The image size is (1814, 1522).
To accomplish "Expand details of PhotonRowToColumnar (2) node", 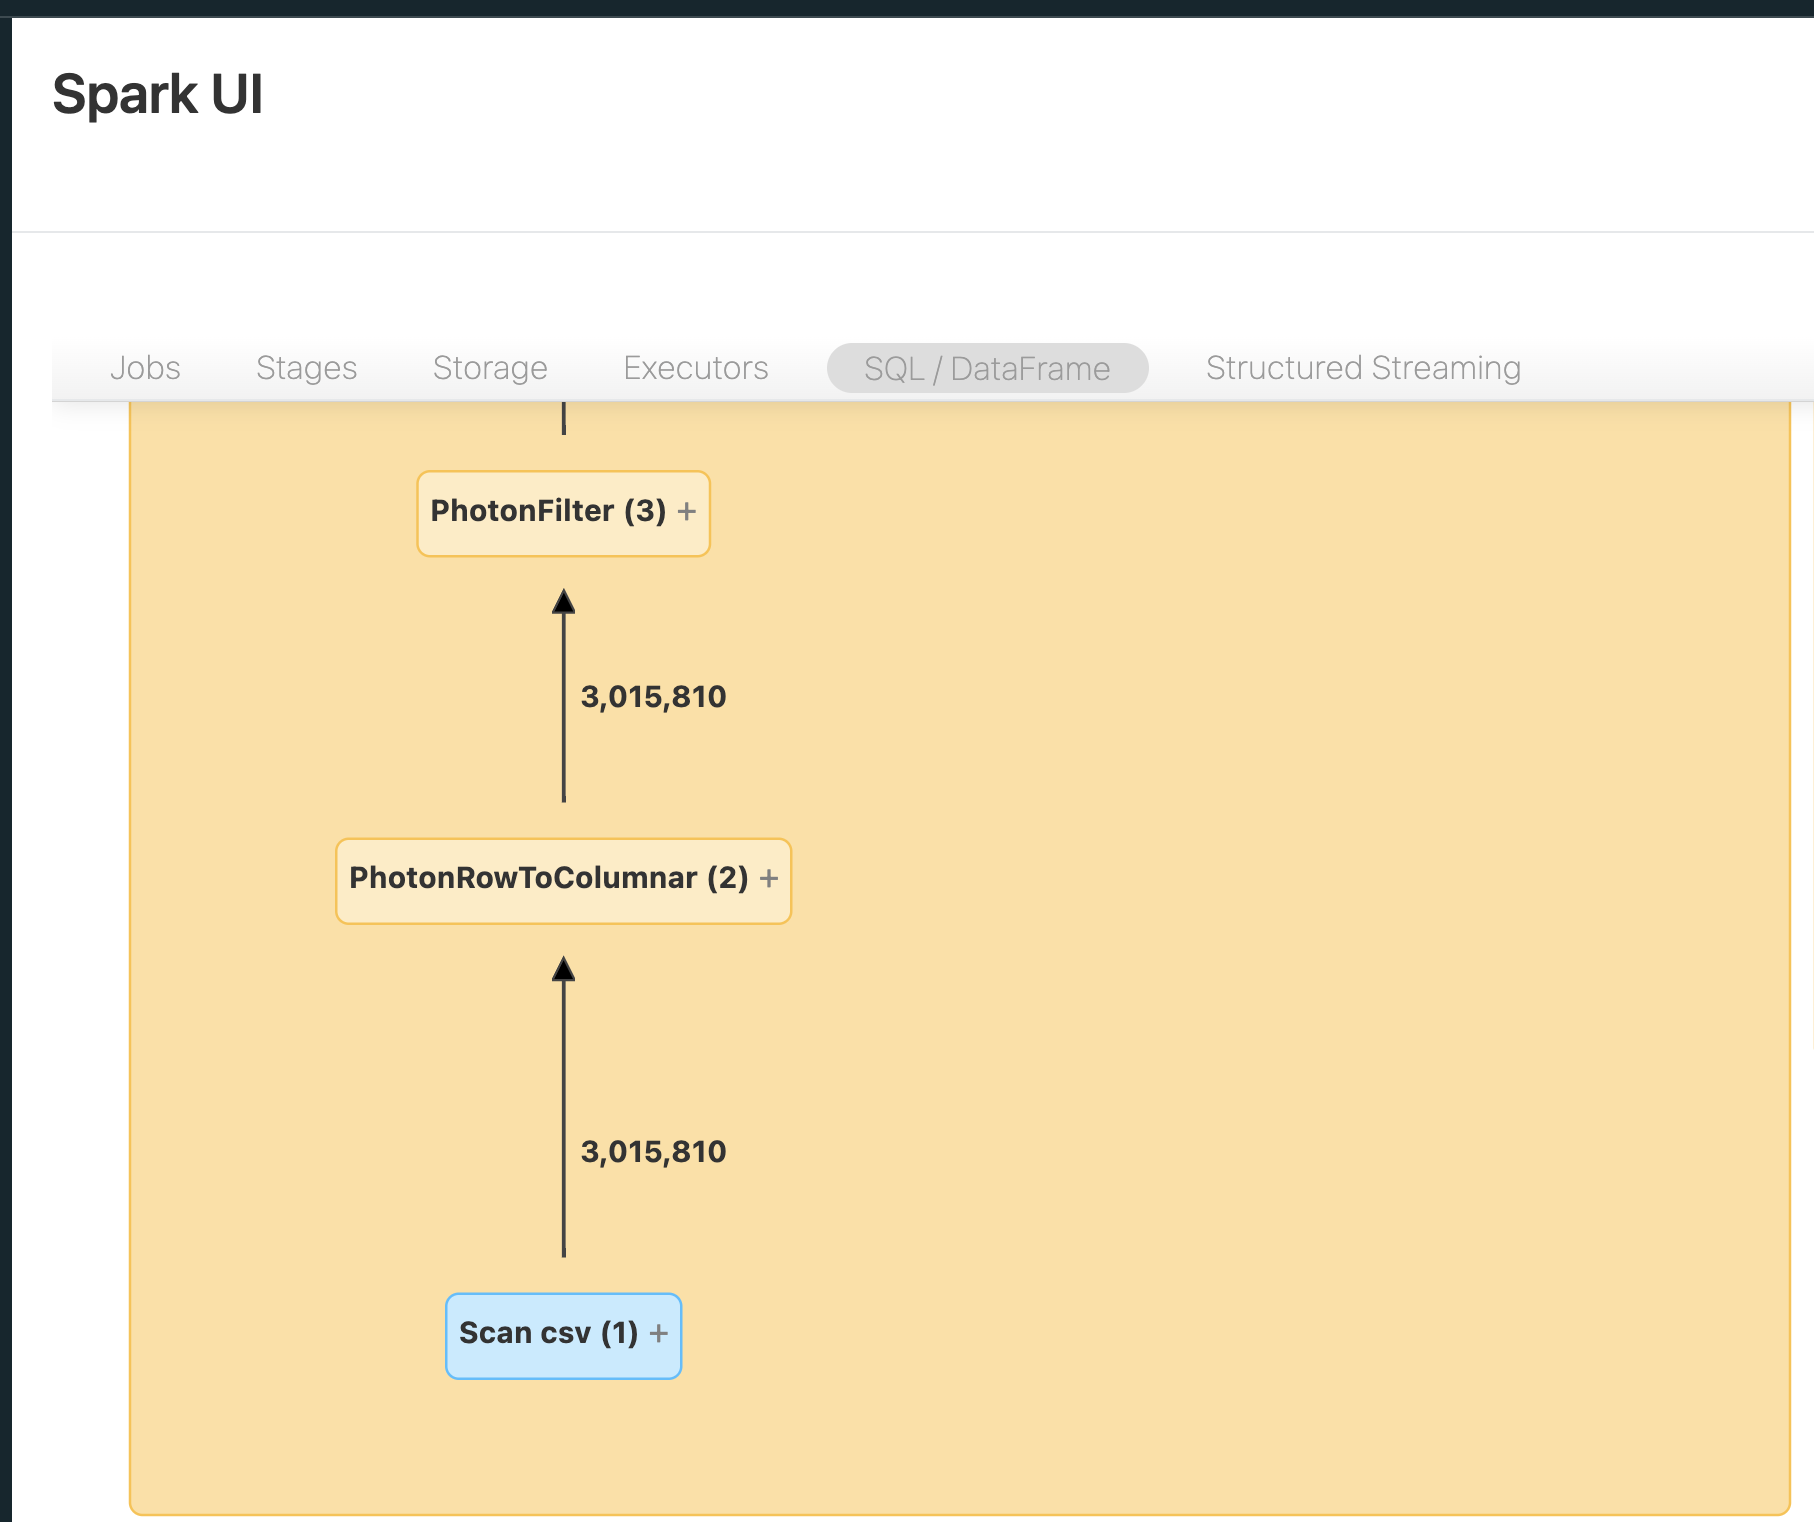I will tap(769, 879).
